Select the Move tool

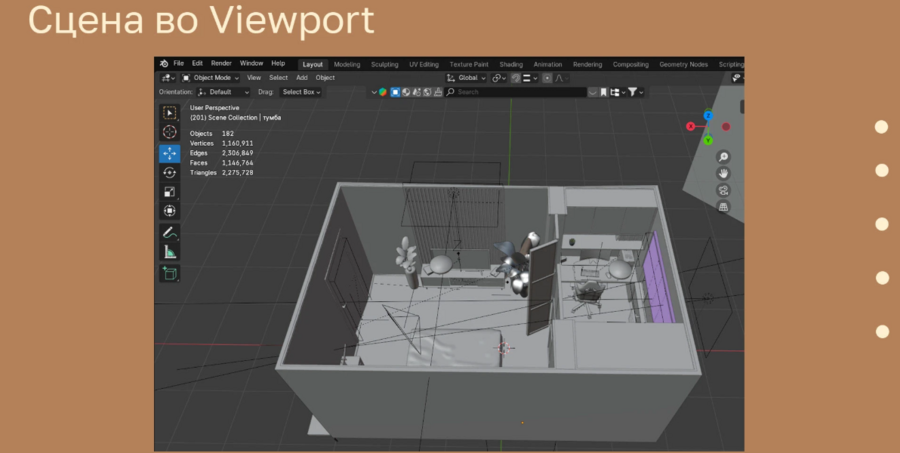169,153
